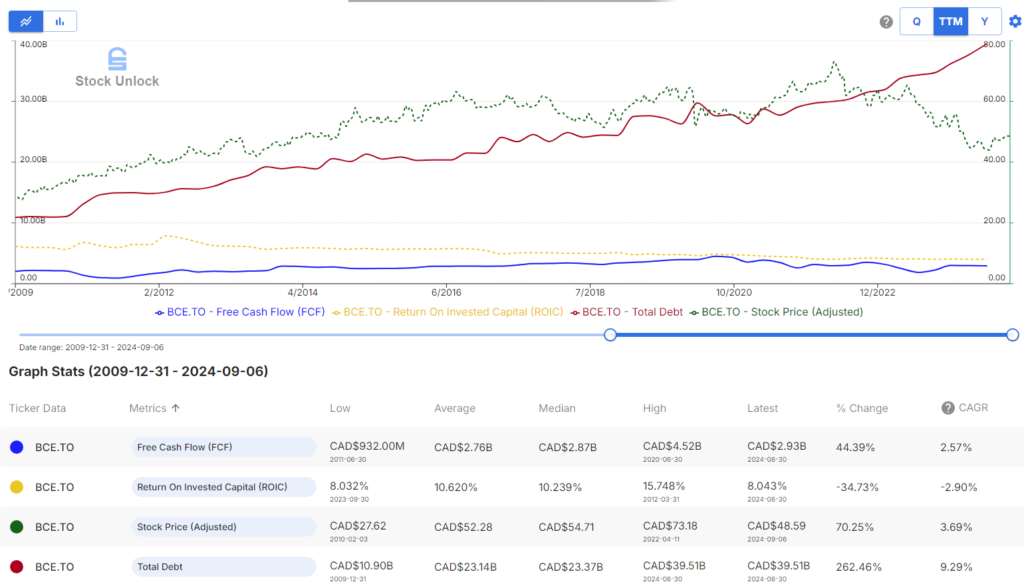This screenshot has width=1024, height=586.
Task: Click the Return On Invested Capital (ROIC) chip
Action: (x=224, y=487)
